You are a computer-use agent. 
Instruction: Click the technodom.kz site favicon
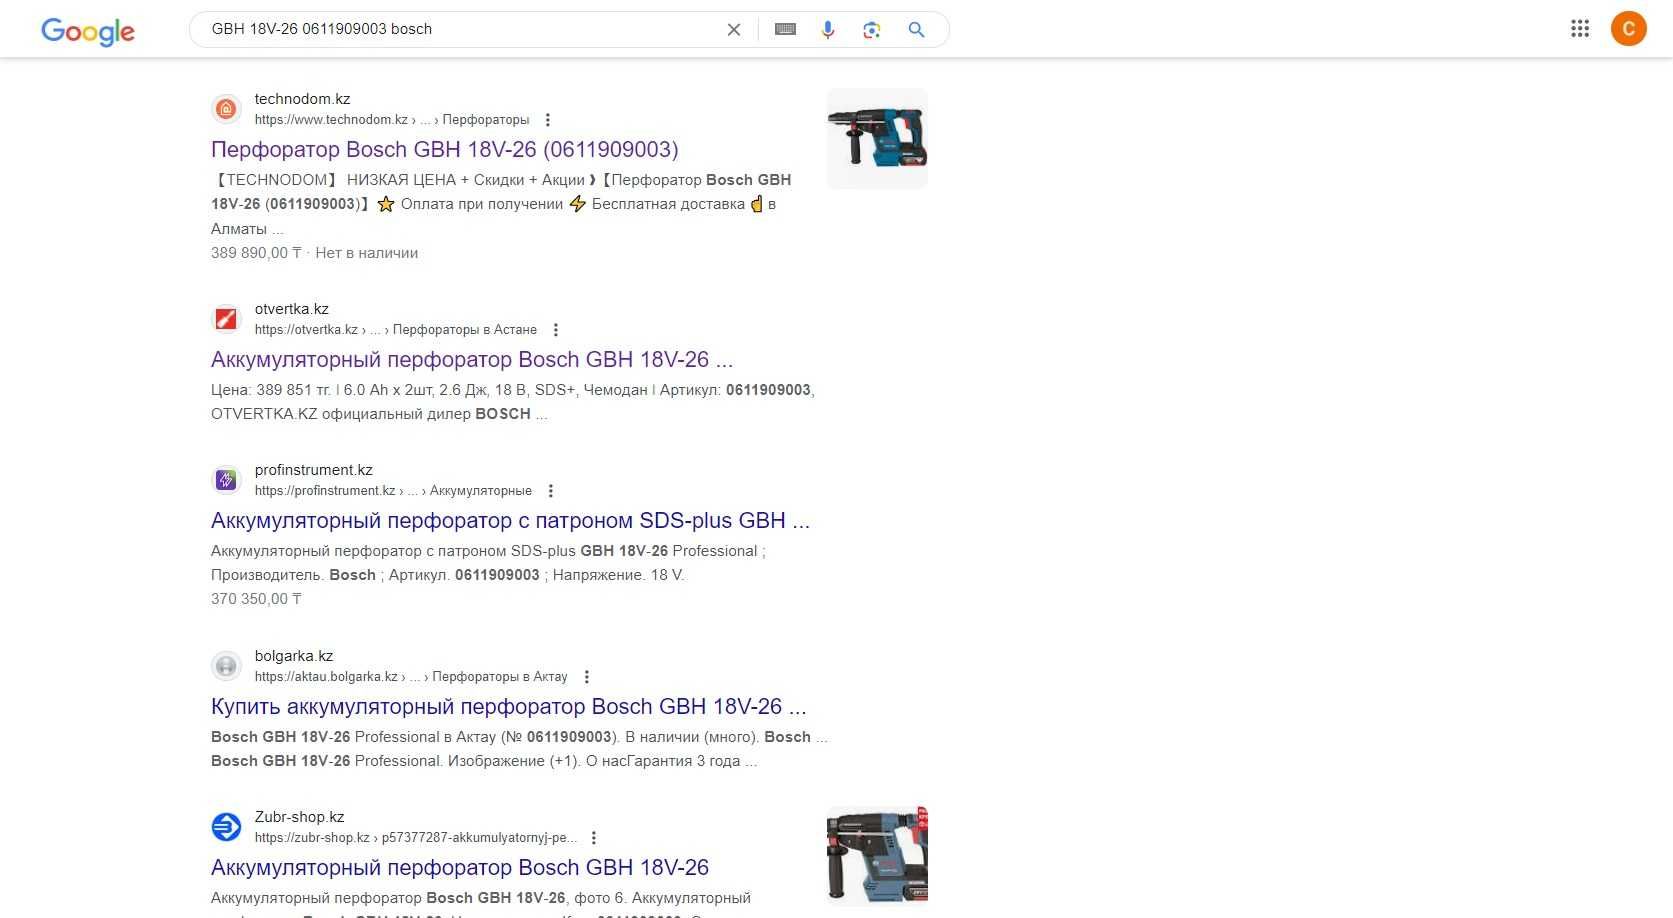[227, 109]
